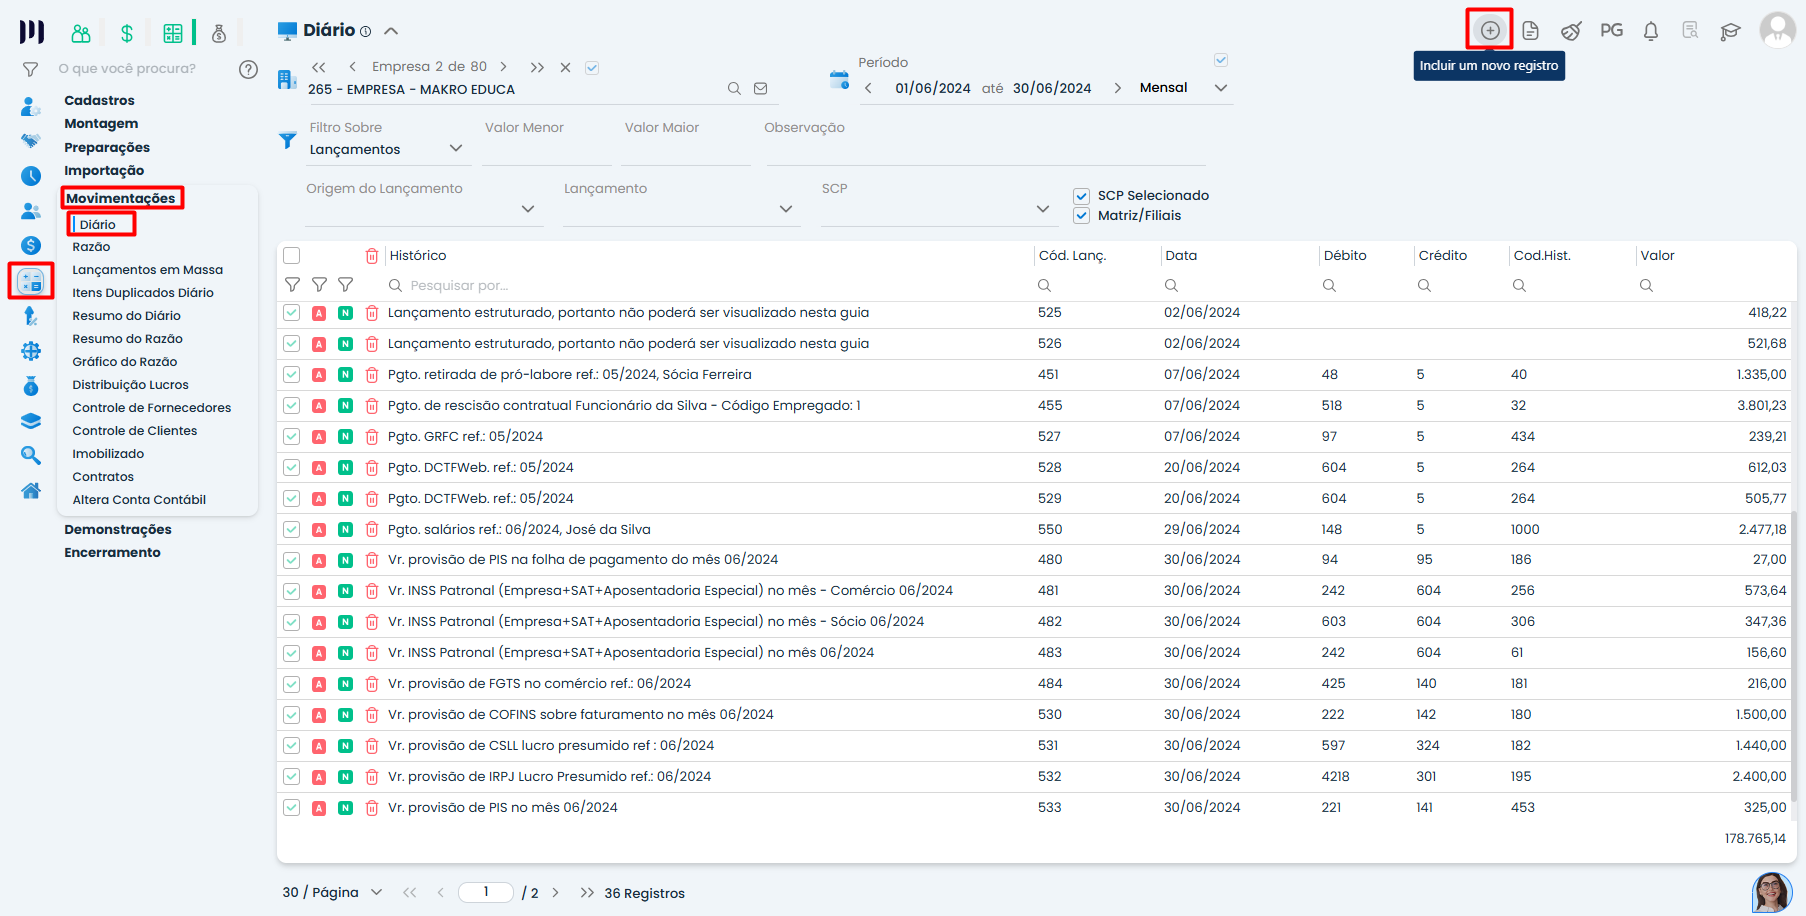The image size is (1806, 916).
Task: Click the PG icon in top toolbar
Action: pos(1610,30)
